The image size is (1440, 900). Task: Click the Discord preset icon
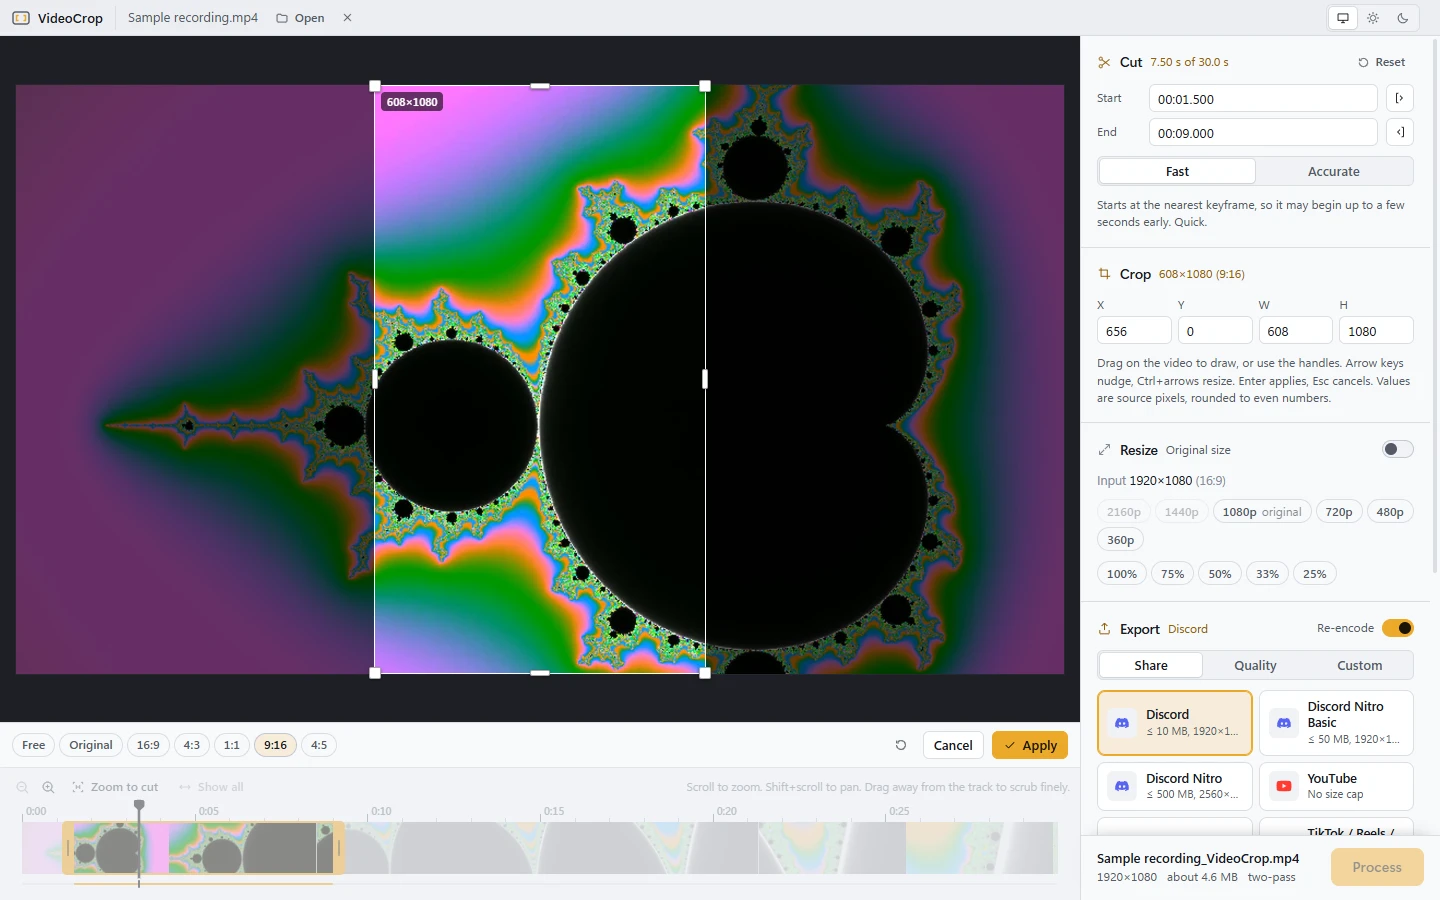pyautogui.click(x=1122, y=723)
